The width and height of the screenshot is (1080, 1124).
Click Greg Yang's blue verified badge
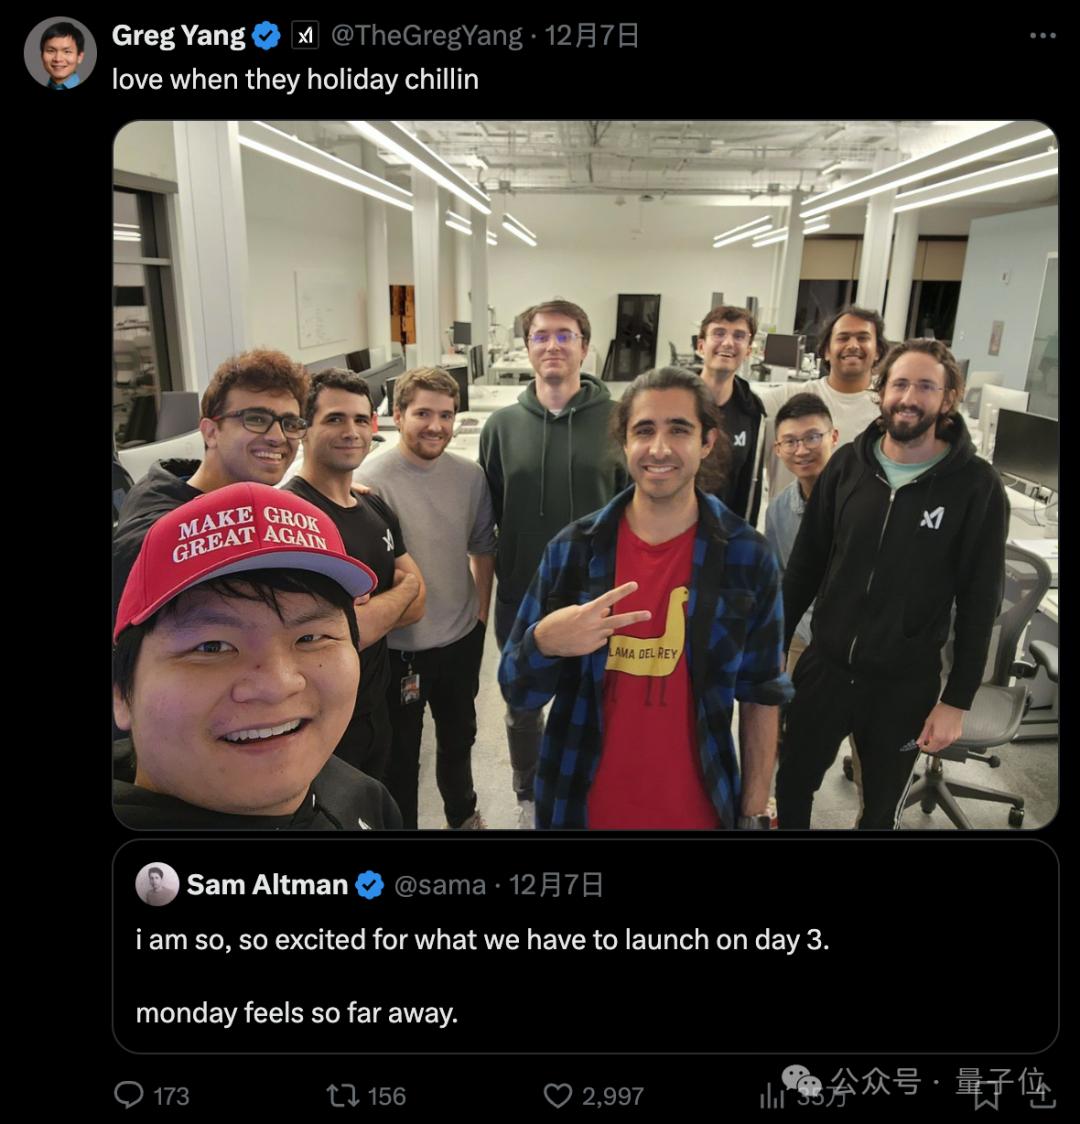pyautogui.click(x=267, y=35)
